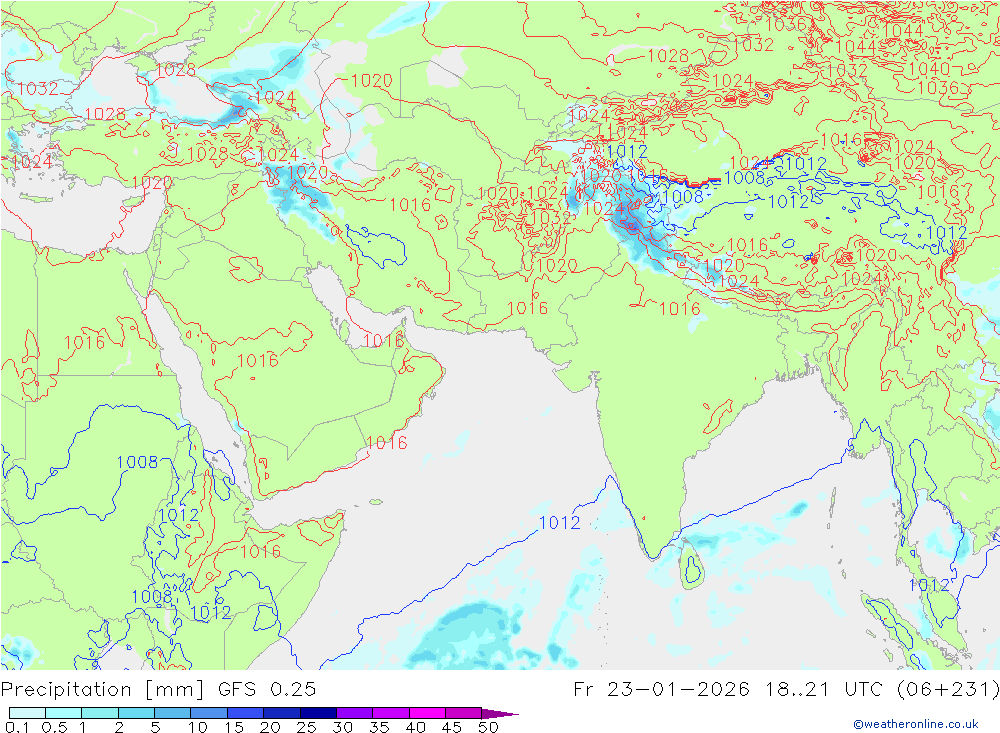Screen dimensions: 1000x733
Task: Open the ©weatheronline.co.uk credit link
Action: click(916, 724)
